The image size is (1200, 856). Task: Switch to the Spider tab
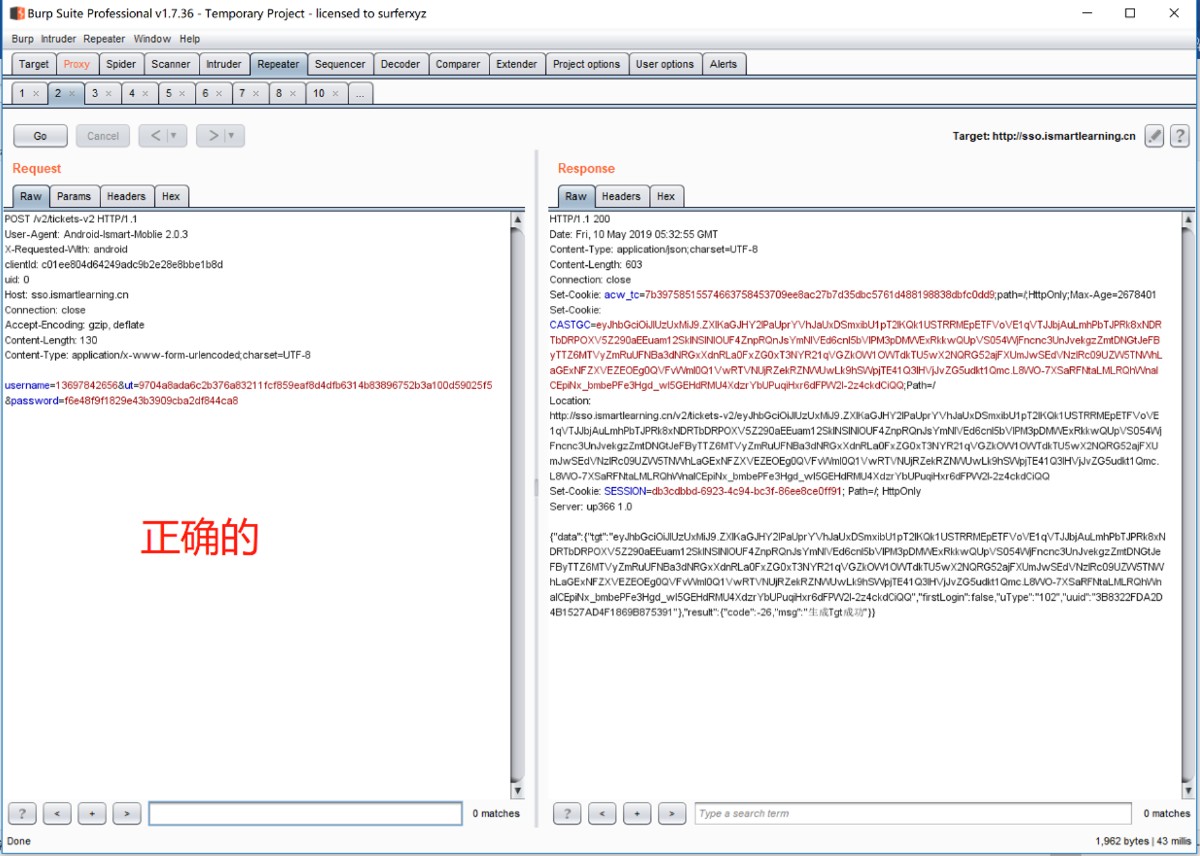pos(121,64)
